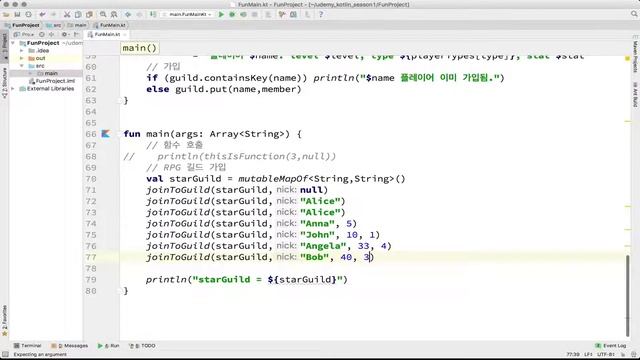Click the Find magnifier icon

103,14
